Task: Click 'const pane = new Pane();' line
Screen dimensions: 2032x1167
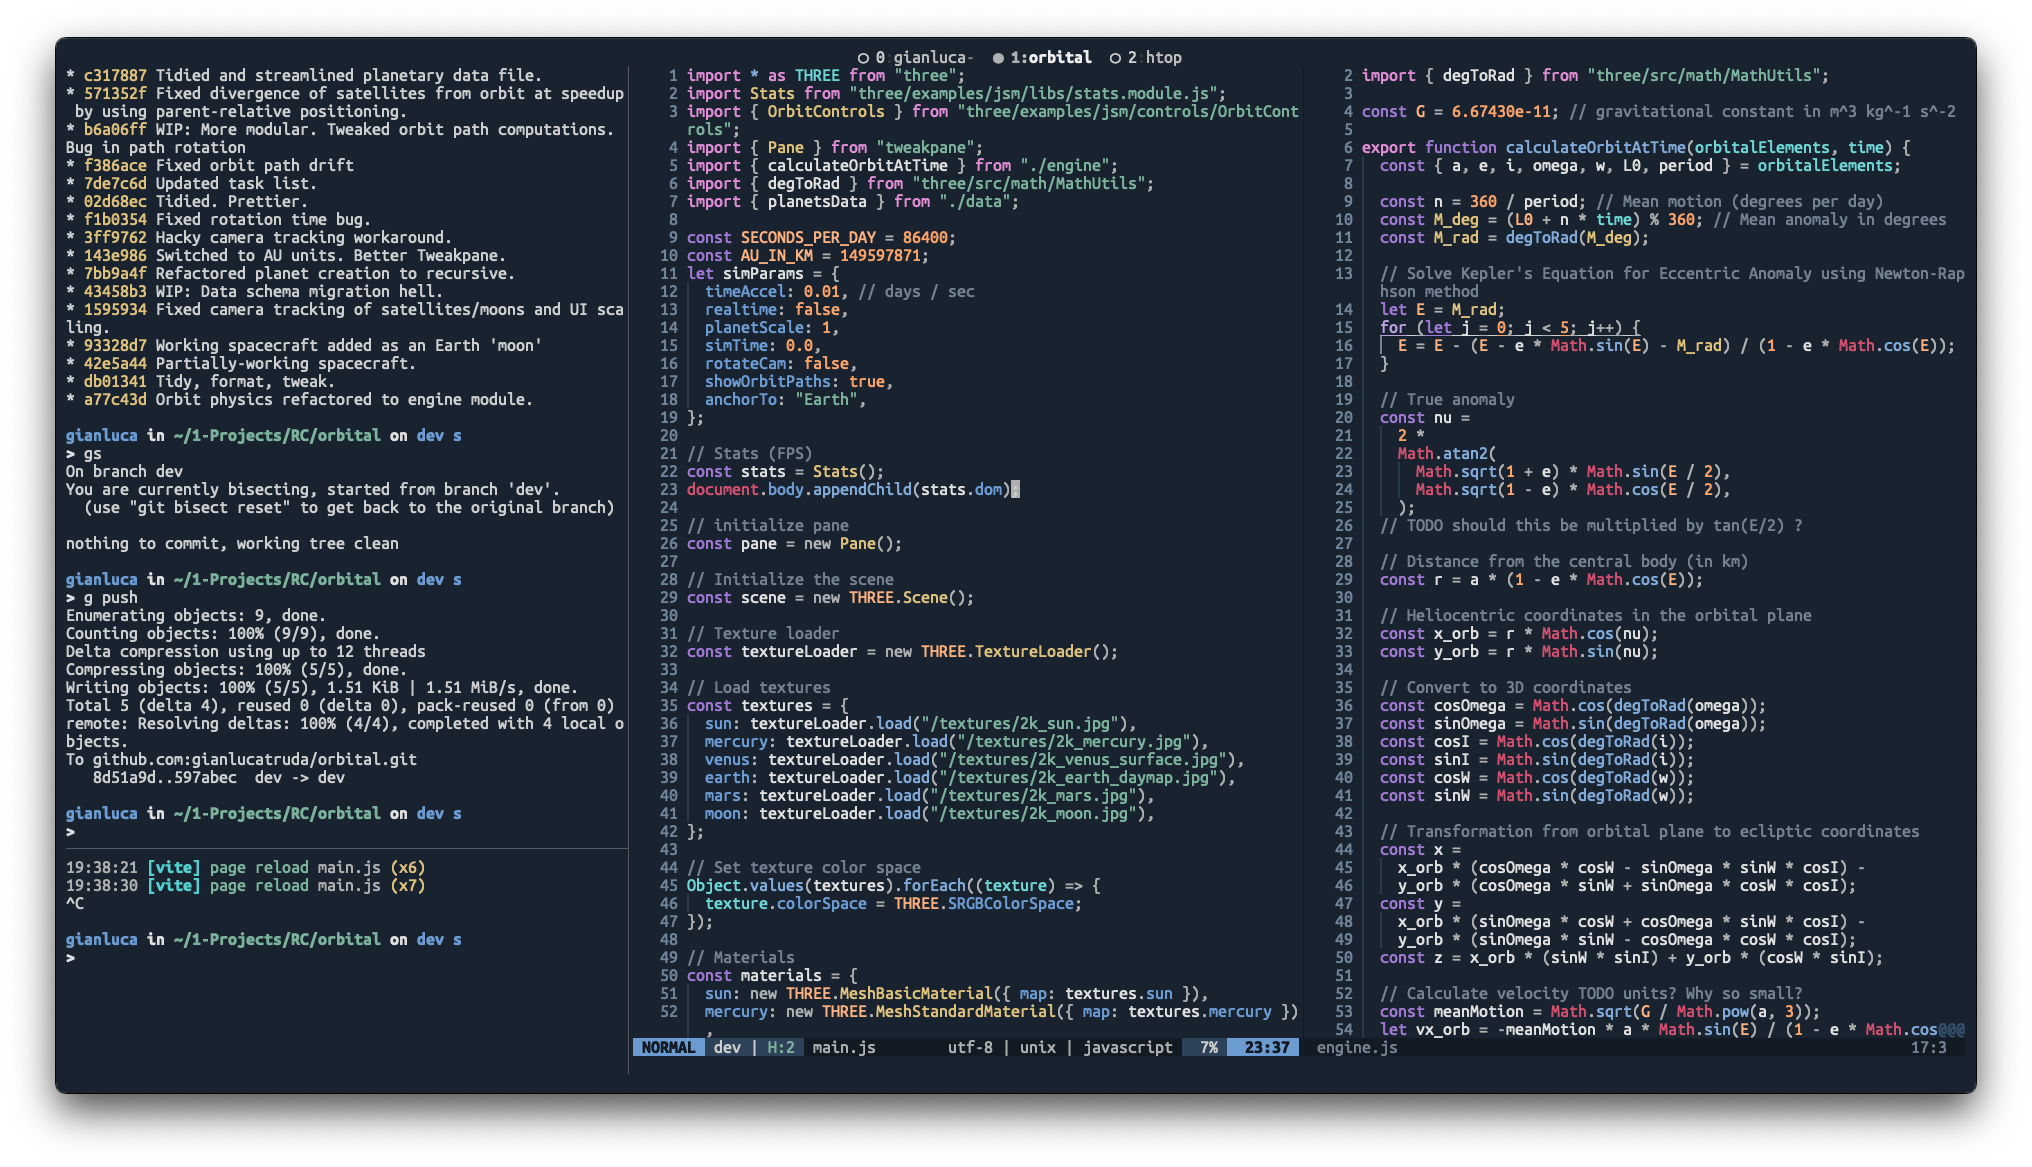Action: point(794,543)
